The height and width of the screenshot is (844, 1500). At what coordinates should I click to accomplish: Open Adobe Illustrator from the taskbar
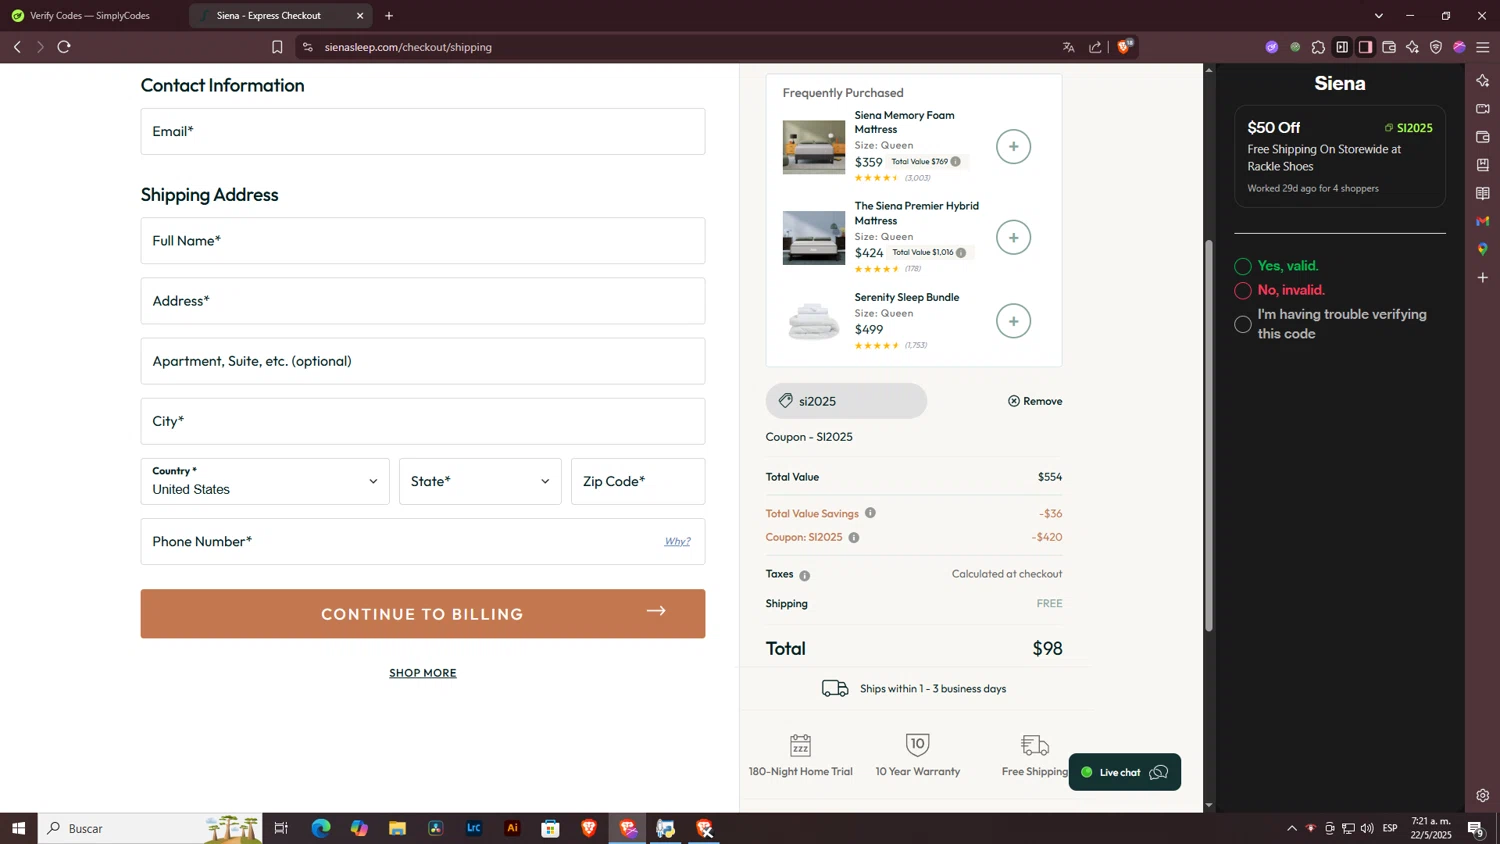512,828
